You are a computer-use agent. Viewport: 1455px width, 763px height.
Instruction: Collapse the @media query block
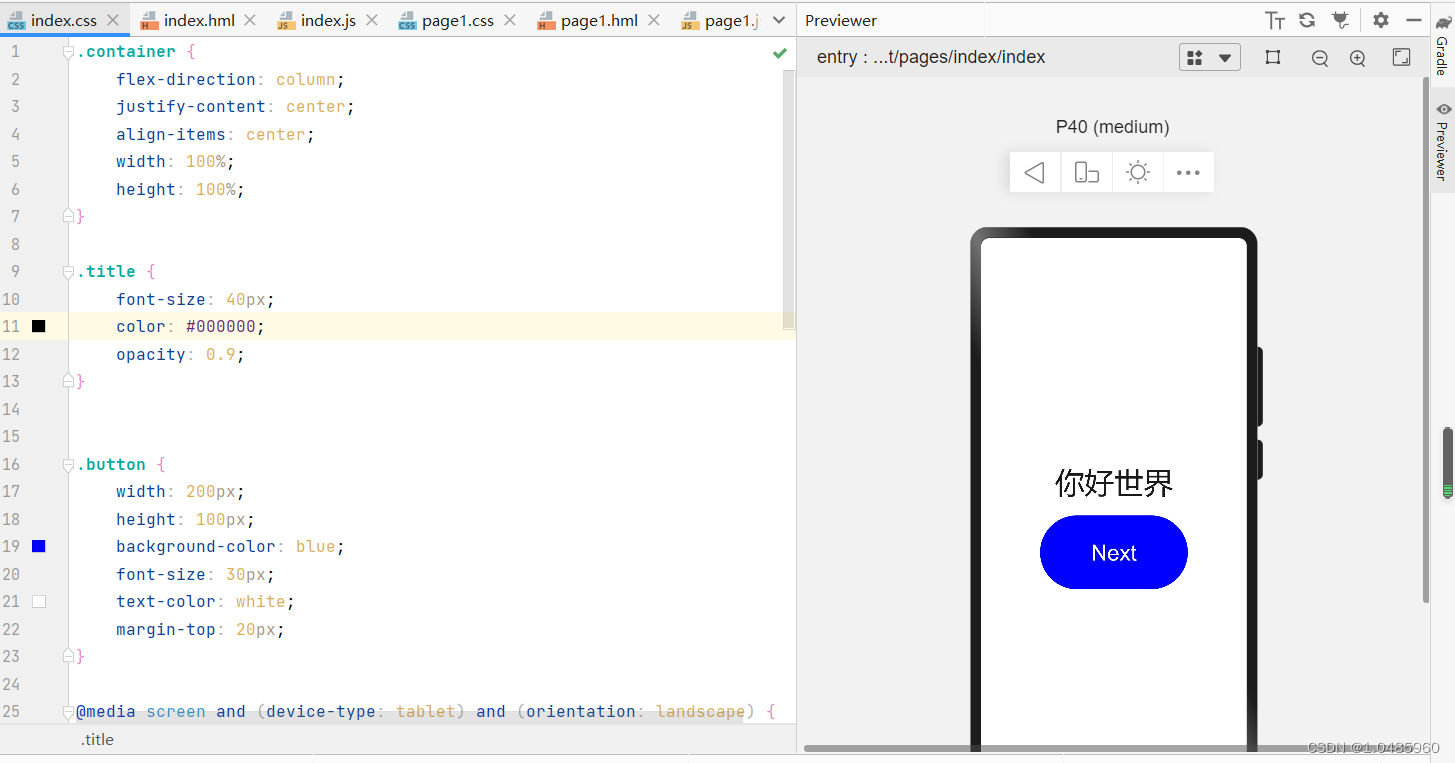(x=68, y=712)
